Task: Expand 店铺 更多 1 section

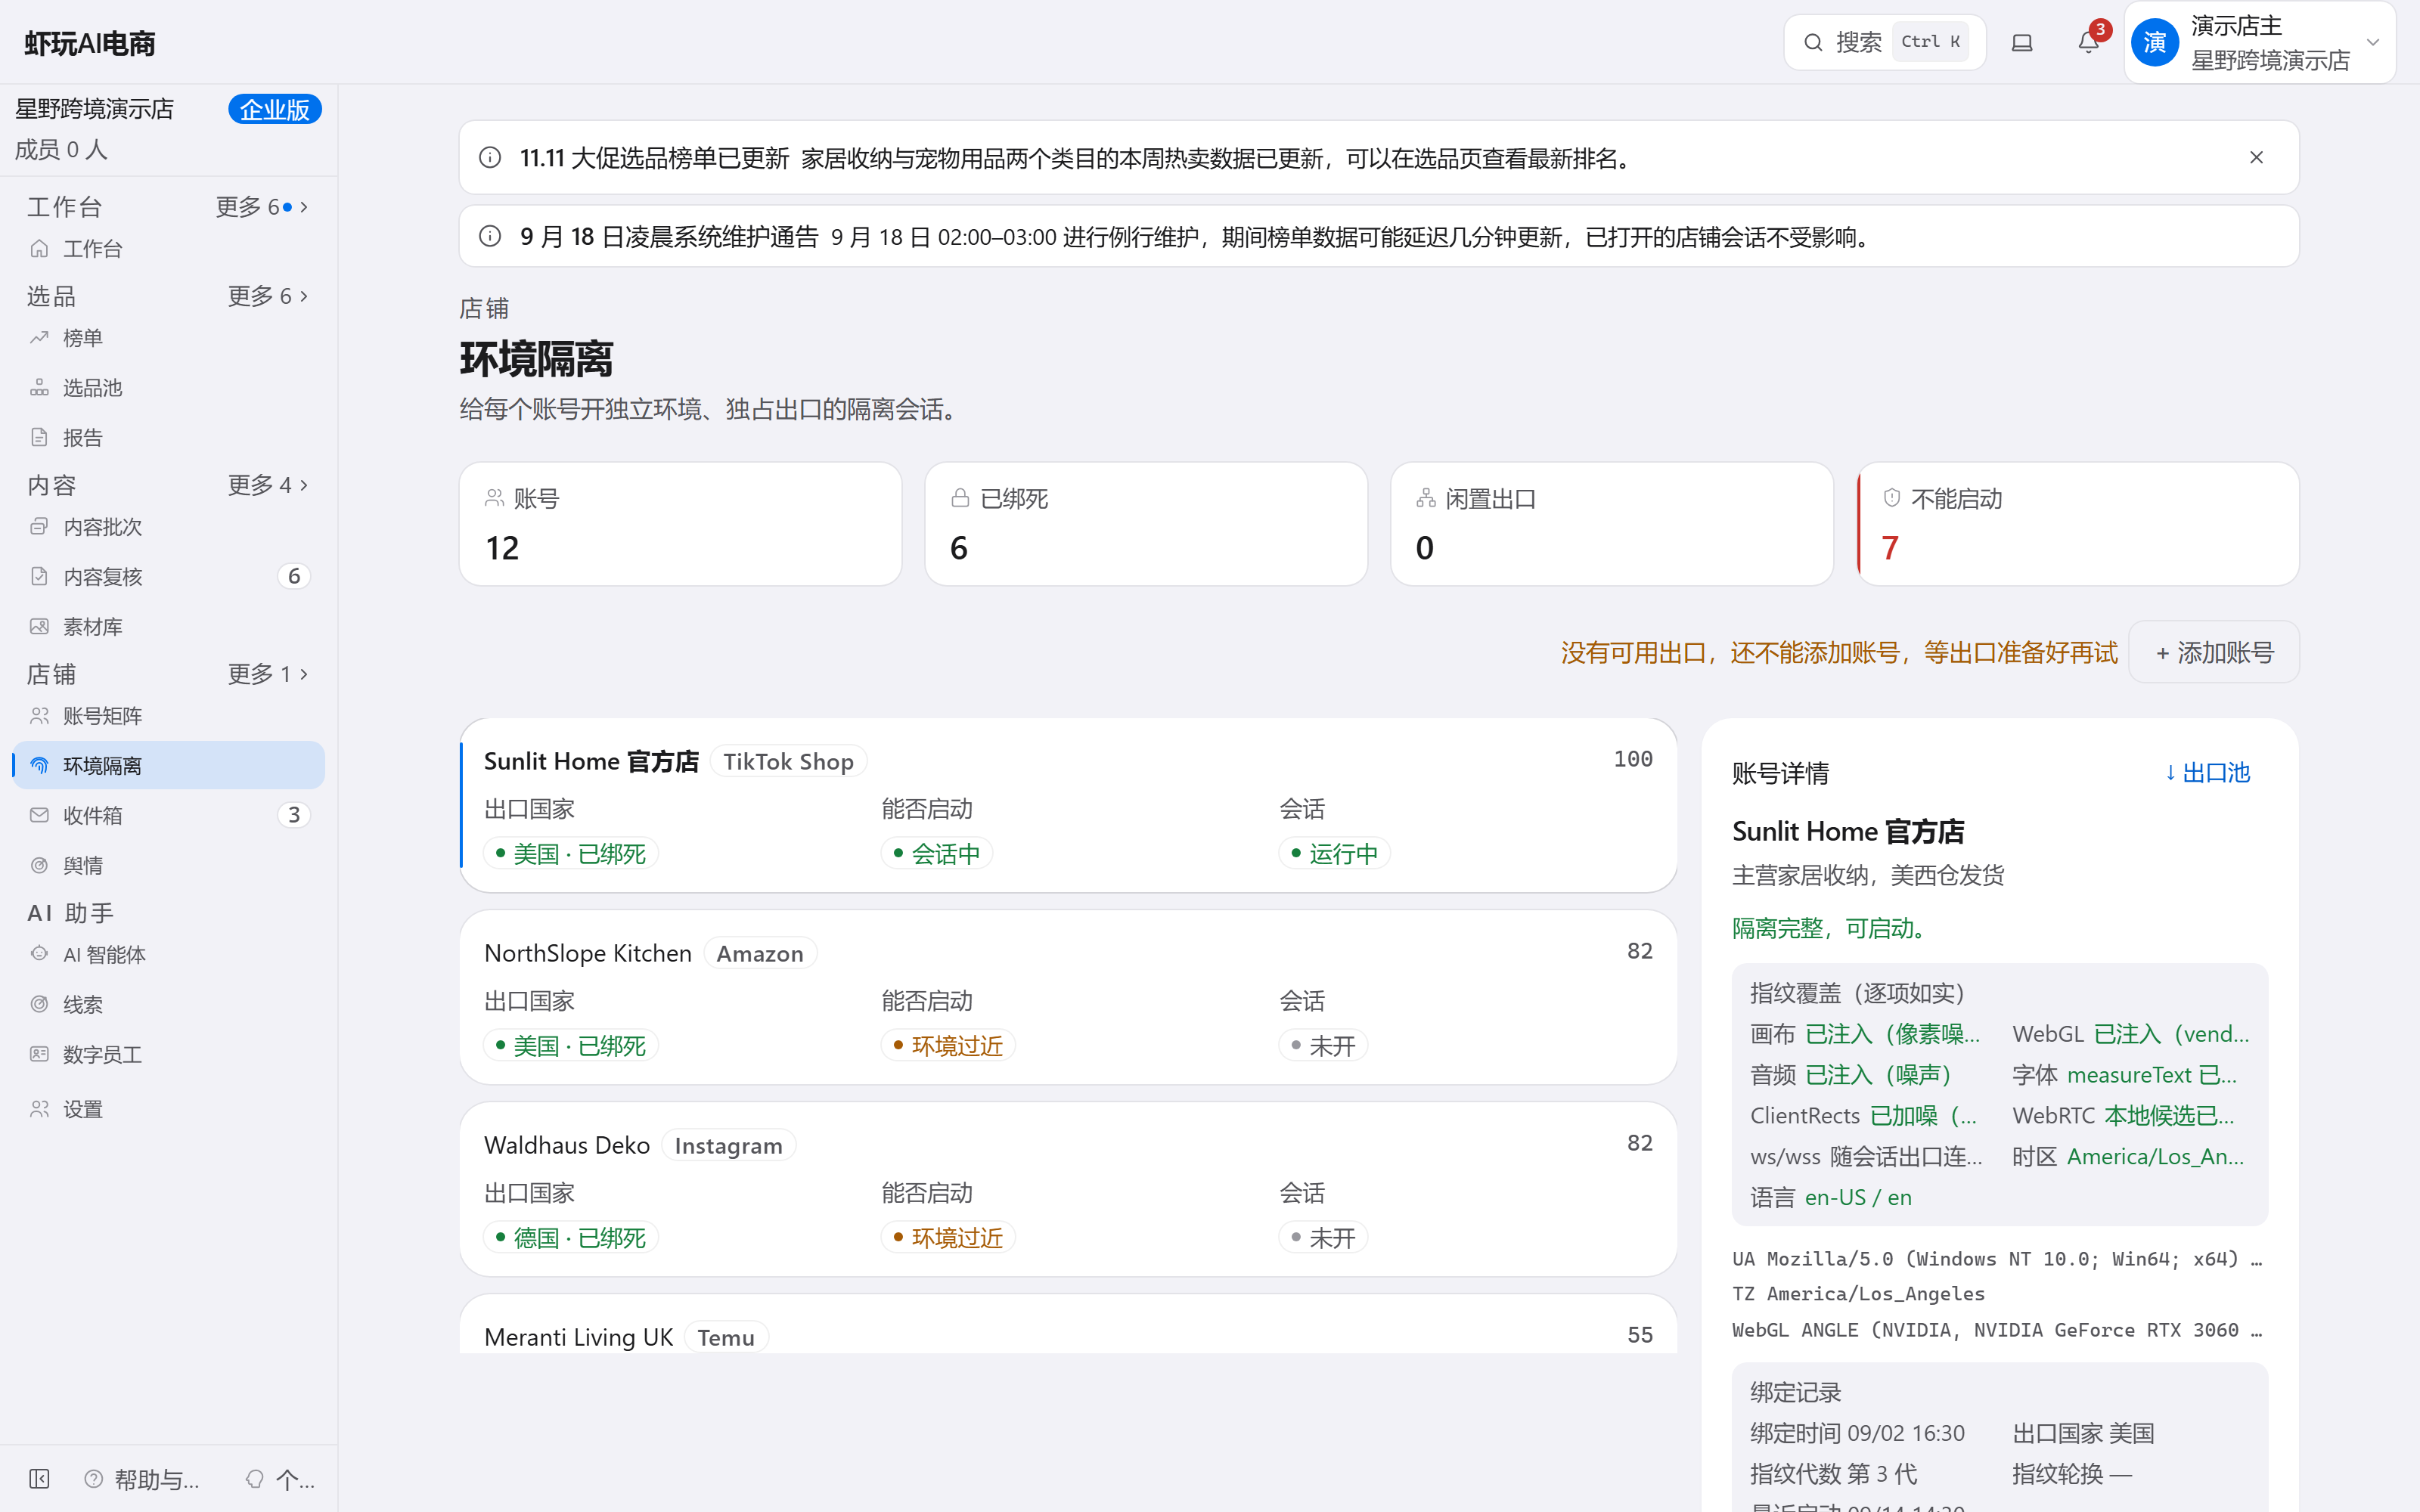Action: [268, 674]
